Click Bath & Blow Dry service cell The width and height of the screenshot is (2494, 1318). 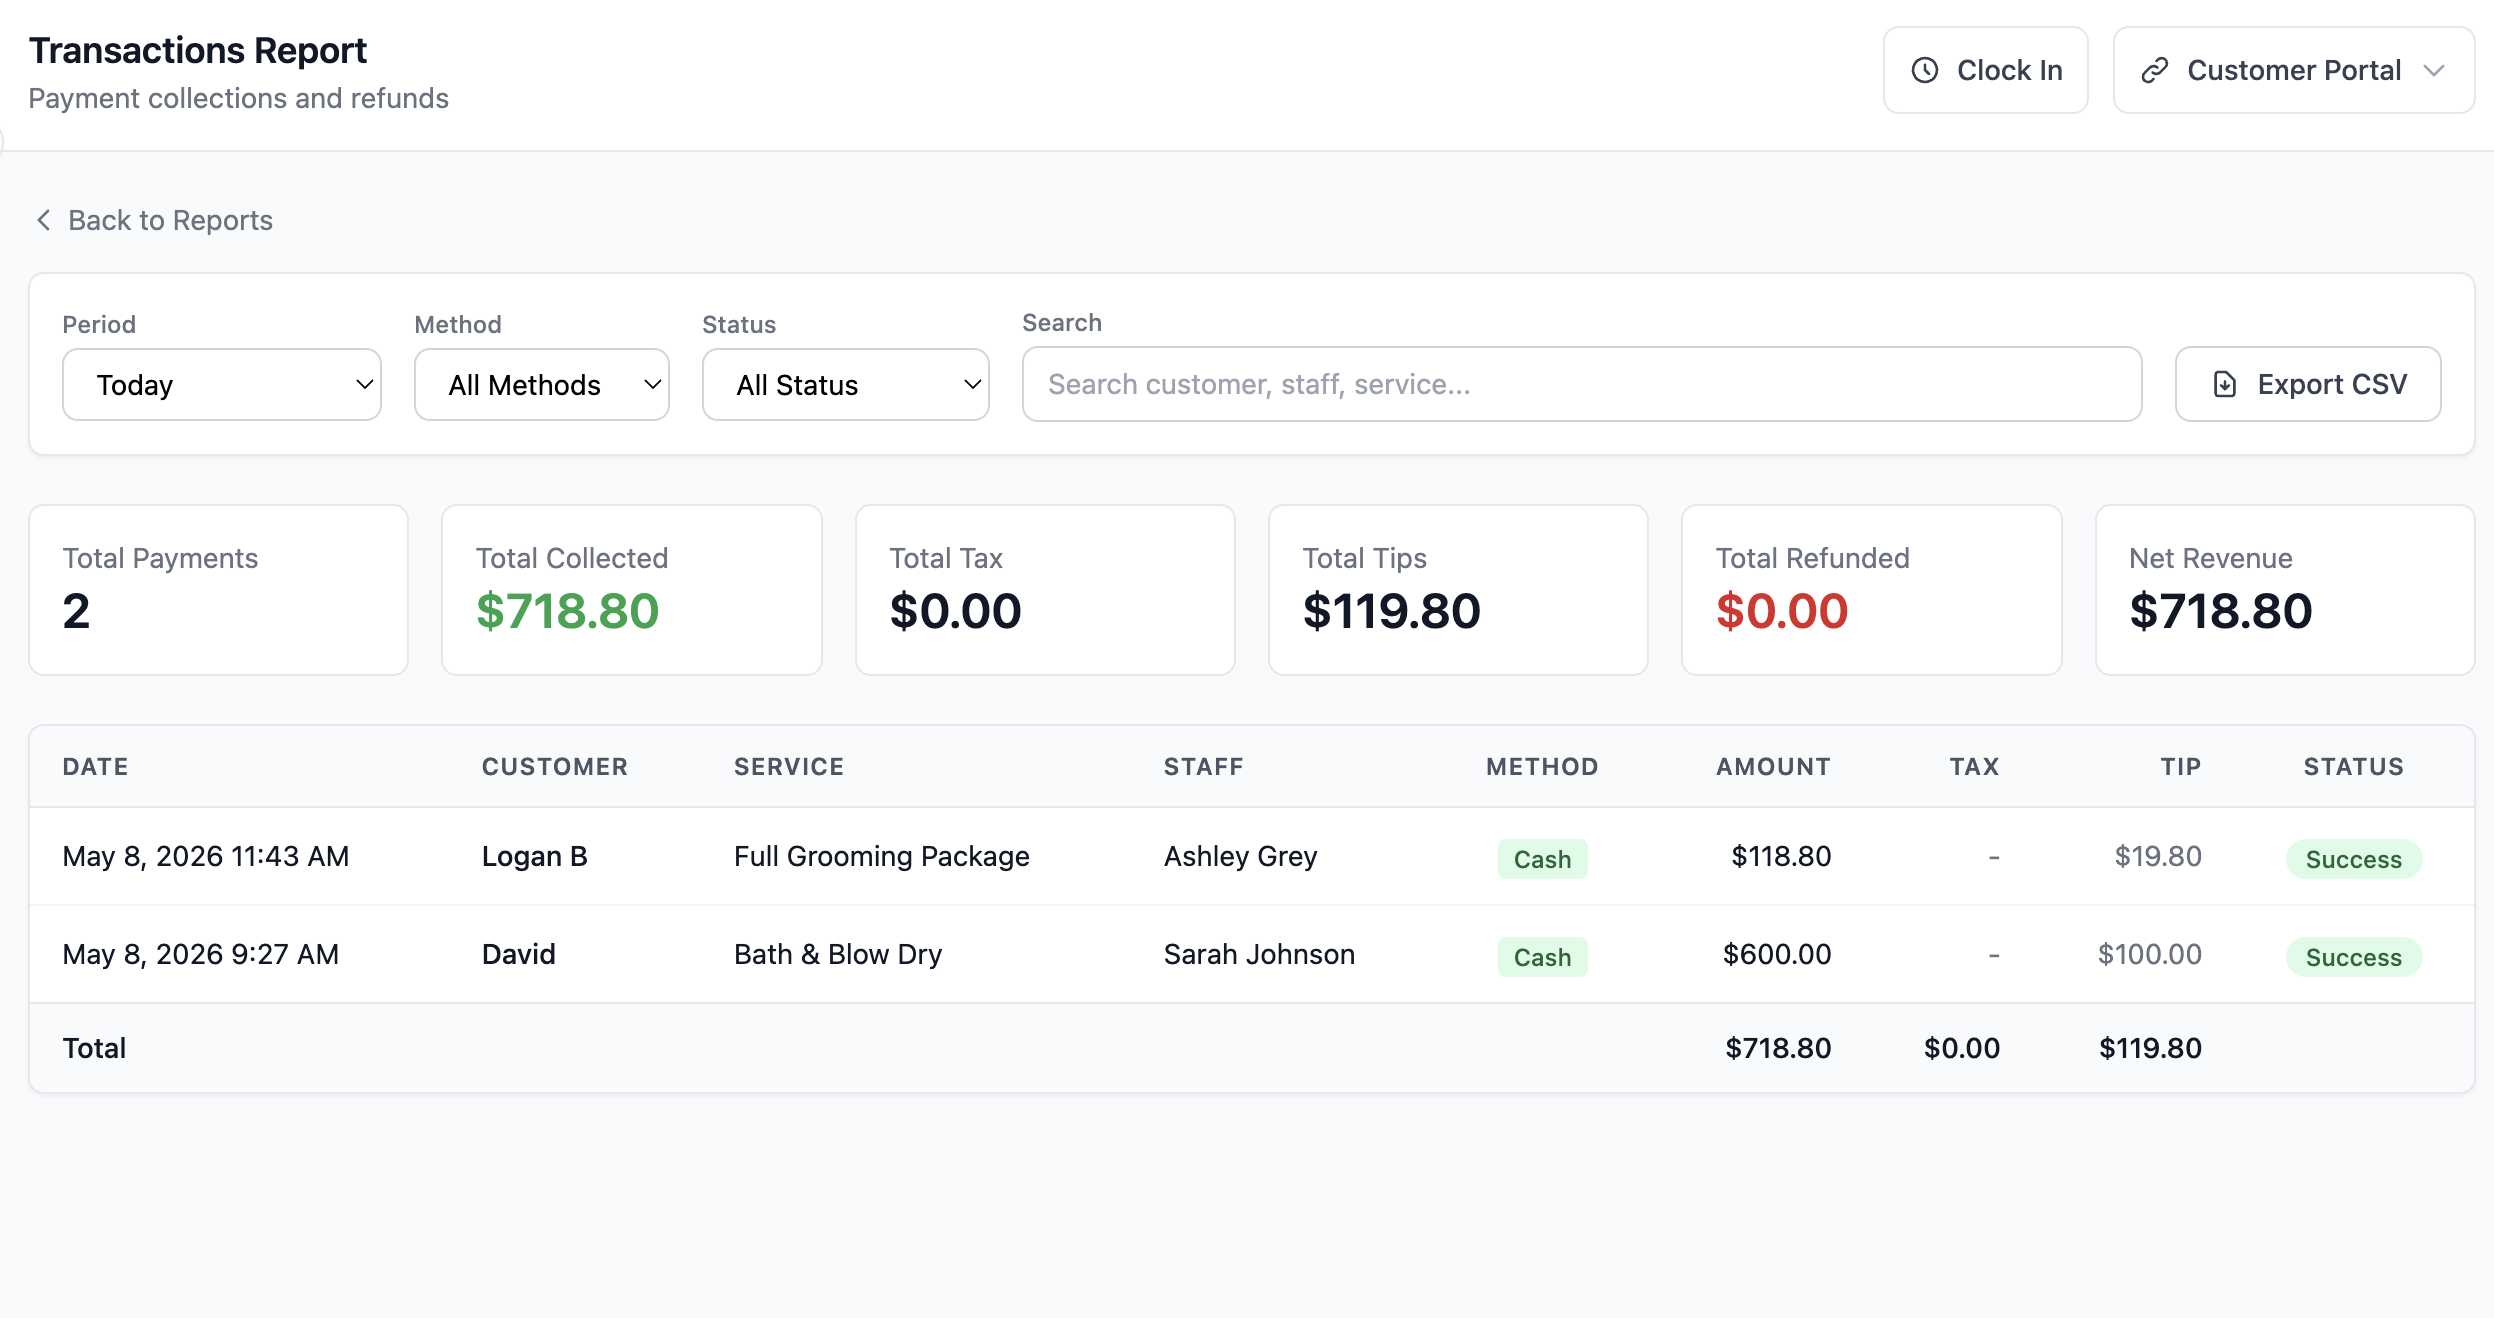pyautogui.click(x=838, y=954)
